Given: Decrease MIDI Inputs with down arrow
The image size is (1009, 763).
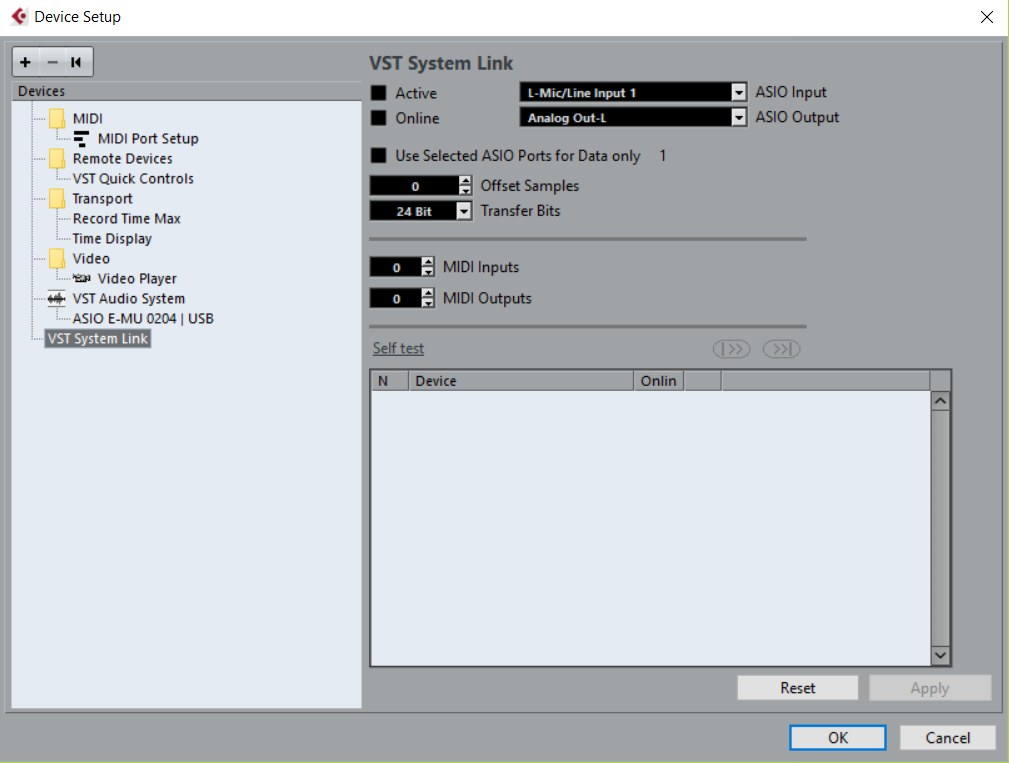Looking at the screenshot, I should [x=428, y=271].
